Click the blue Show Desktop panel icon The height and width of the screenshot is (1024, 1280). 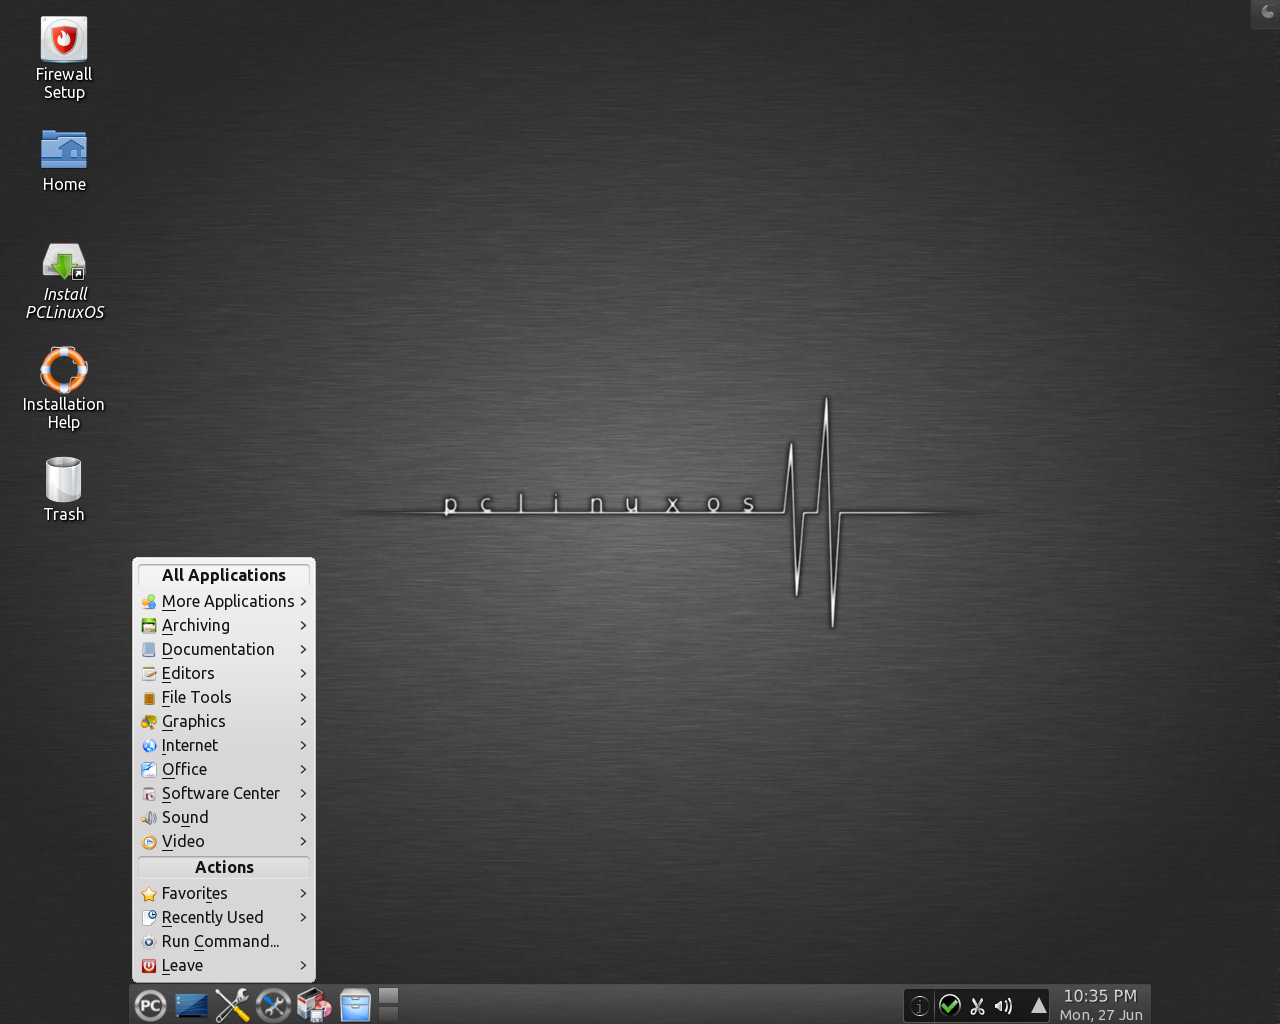(x=192, y=1005)
